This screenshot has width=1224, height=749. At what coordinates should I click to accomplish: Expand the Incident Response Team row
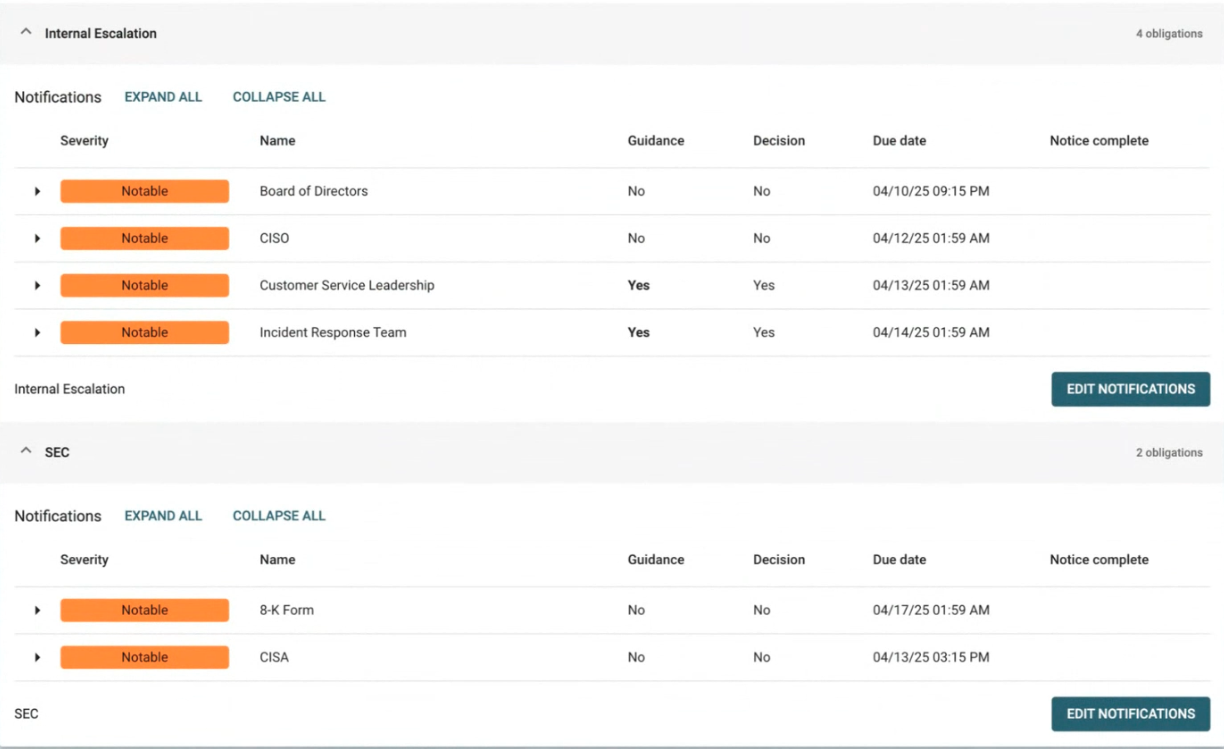tap(37, 332)
